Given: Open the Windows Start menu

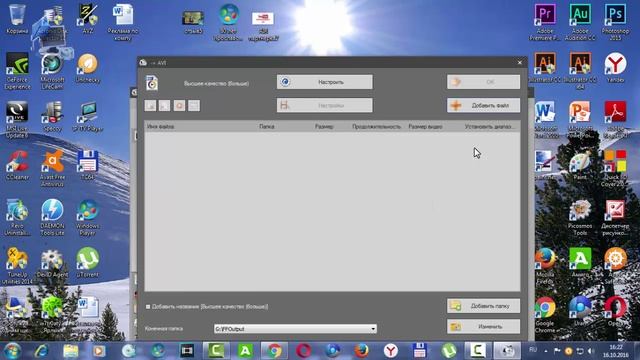Looking at the screenshot, I should (x=12, y=351).
